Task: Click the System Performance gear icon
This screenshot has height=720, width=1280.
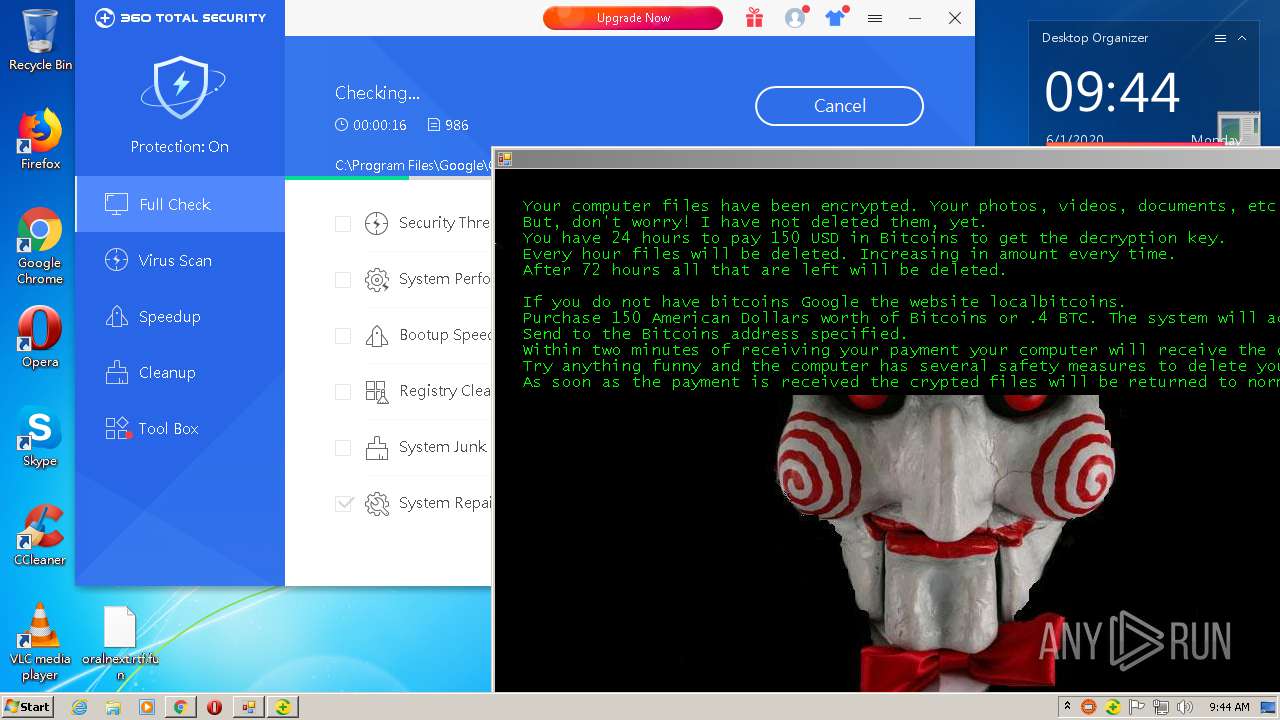Action: click(x=377, y=279)
